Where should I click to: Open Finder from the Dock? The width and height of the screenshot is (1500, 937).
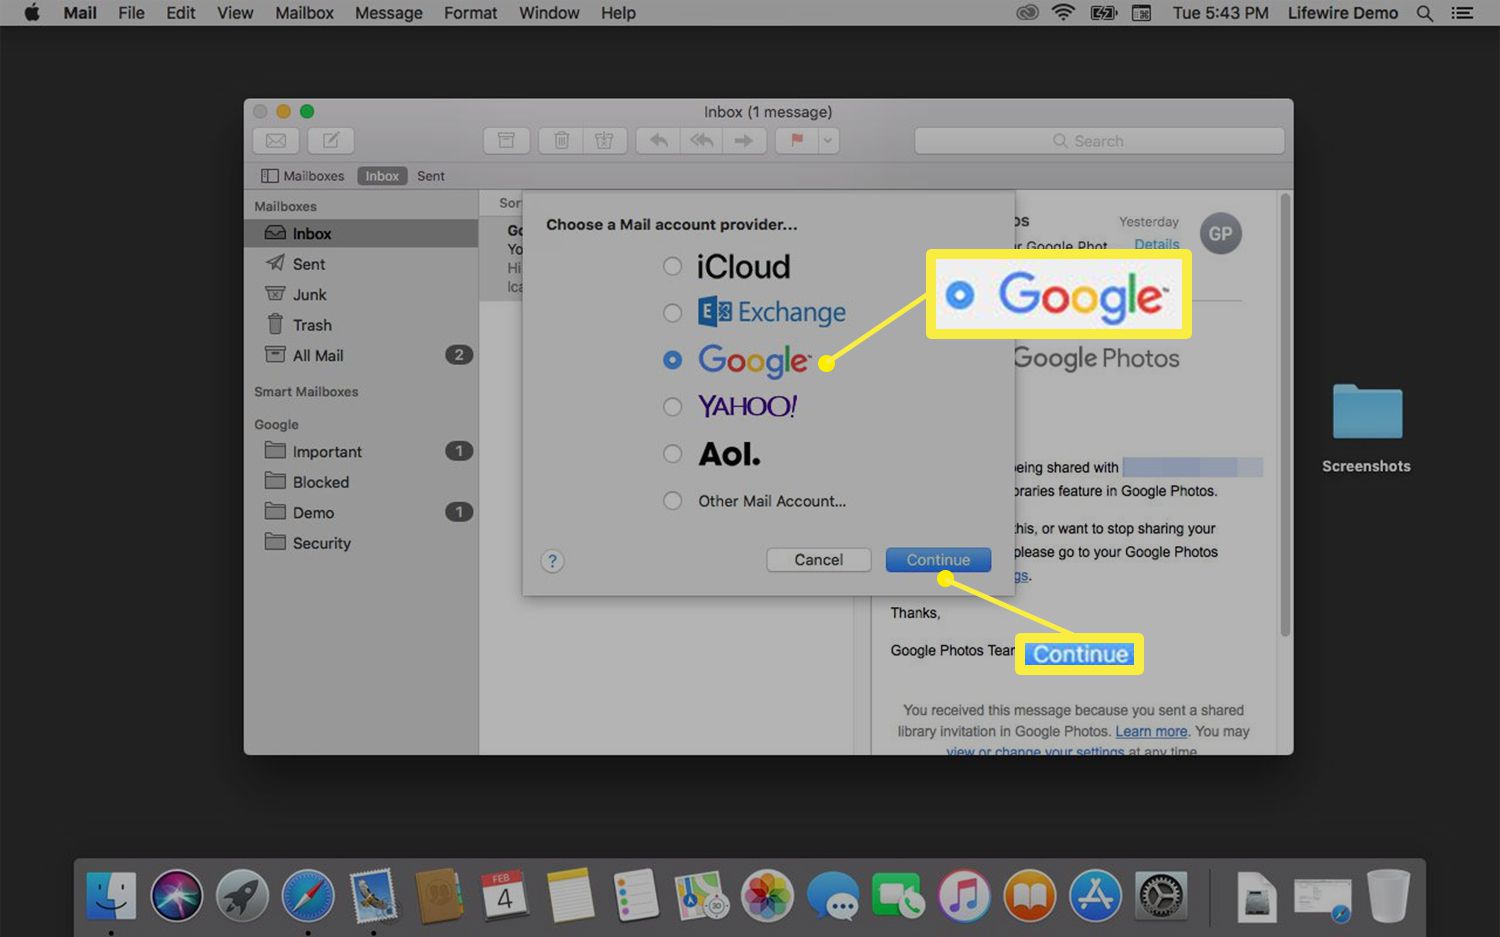111,895
